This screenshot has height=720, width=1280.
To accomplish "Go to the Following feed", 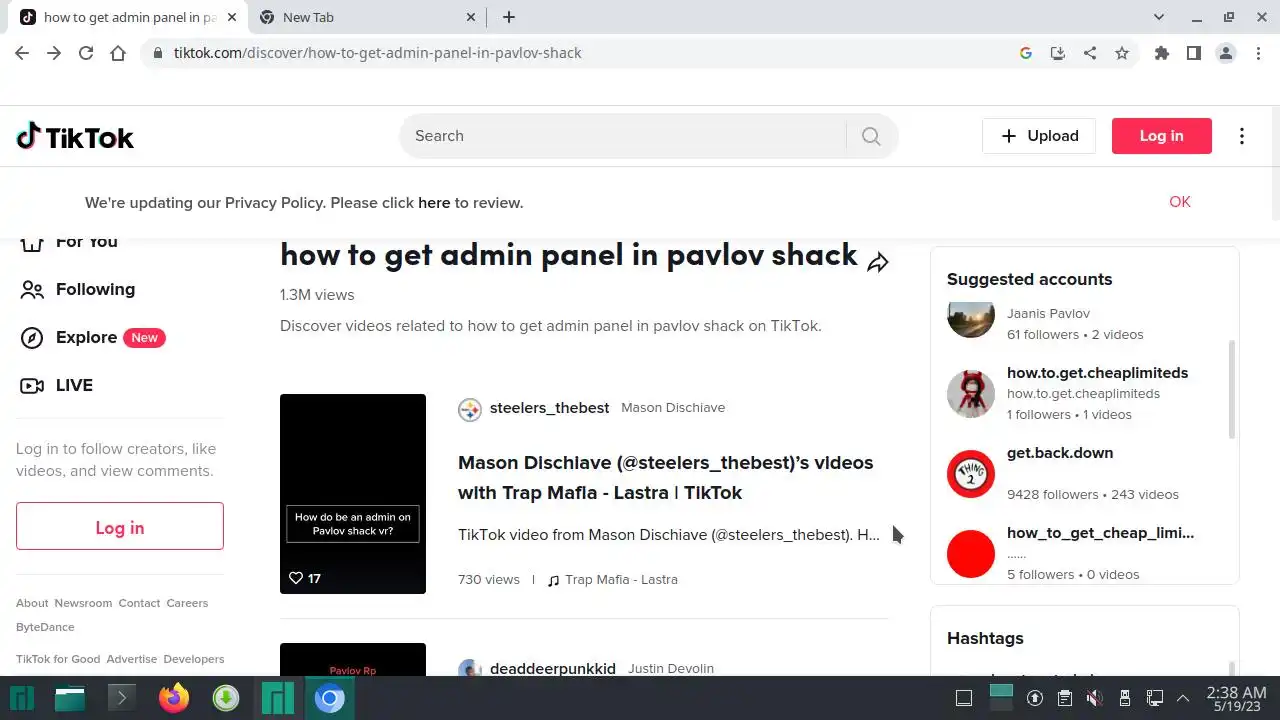I will (x=95, y=290).
